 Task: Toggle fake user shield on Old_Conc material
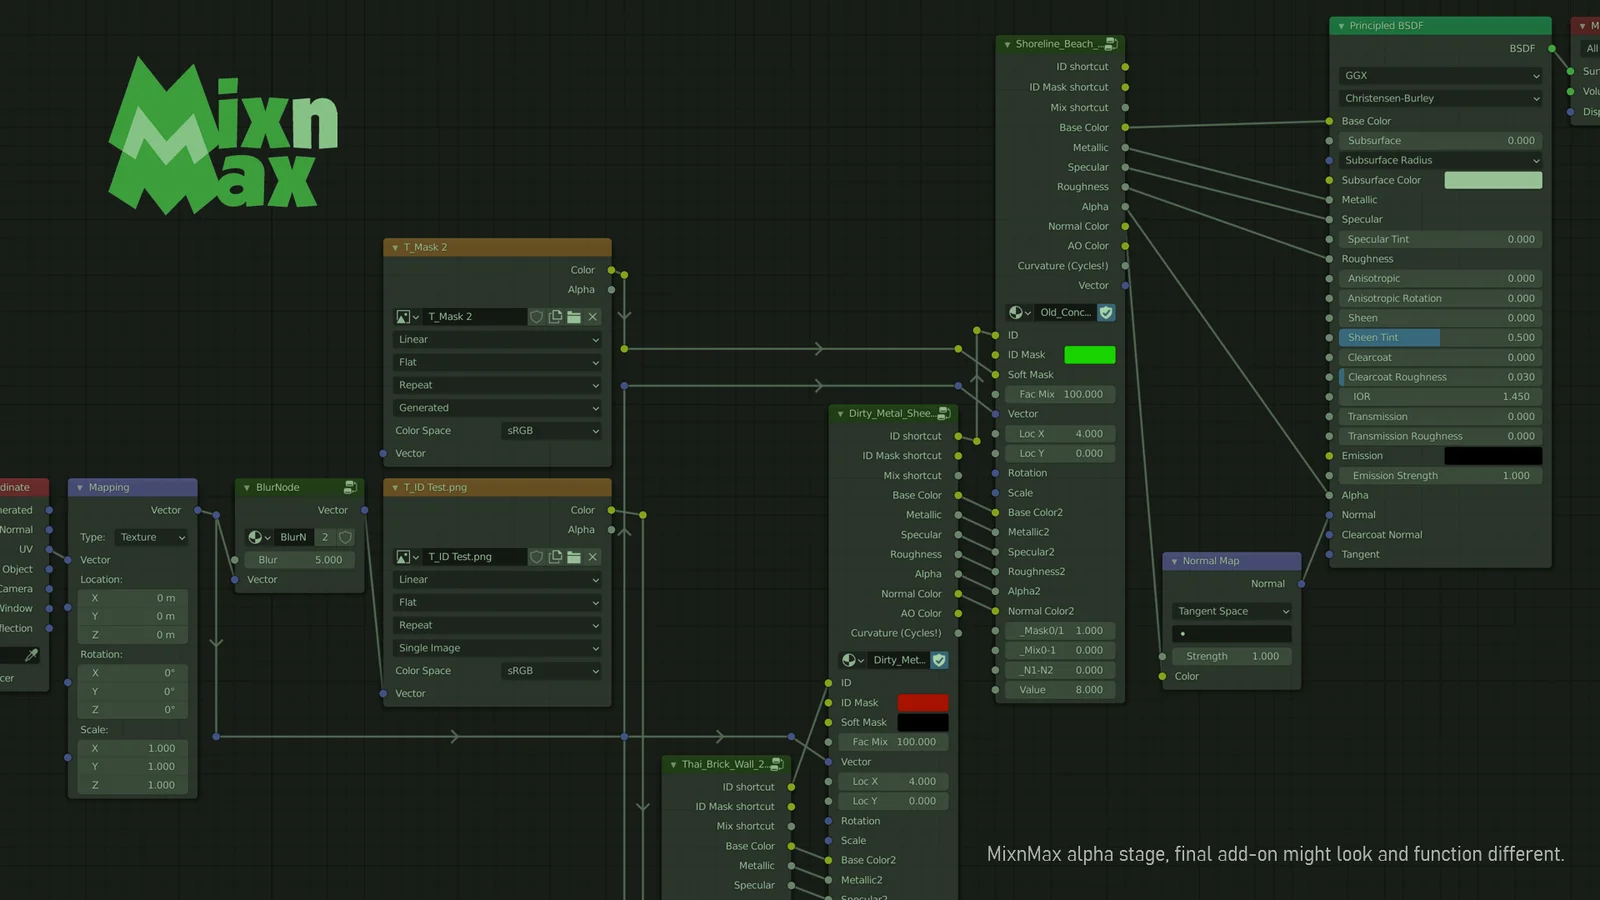pyautogui.click(x=1106, y=312)
